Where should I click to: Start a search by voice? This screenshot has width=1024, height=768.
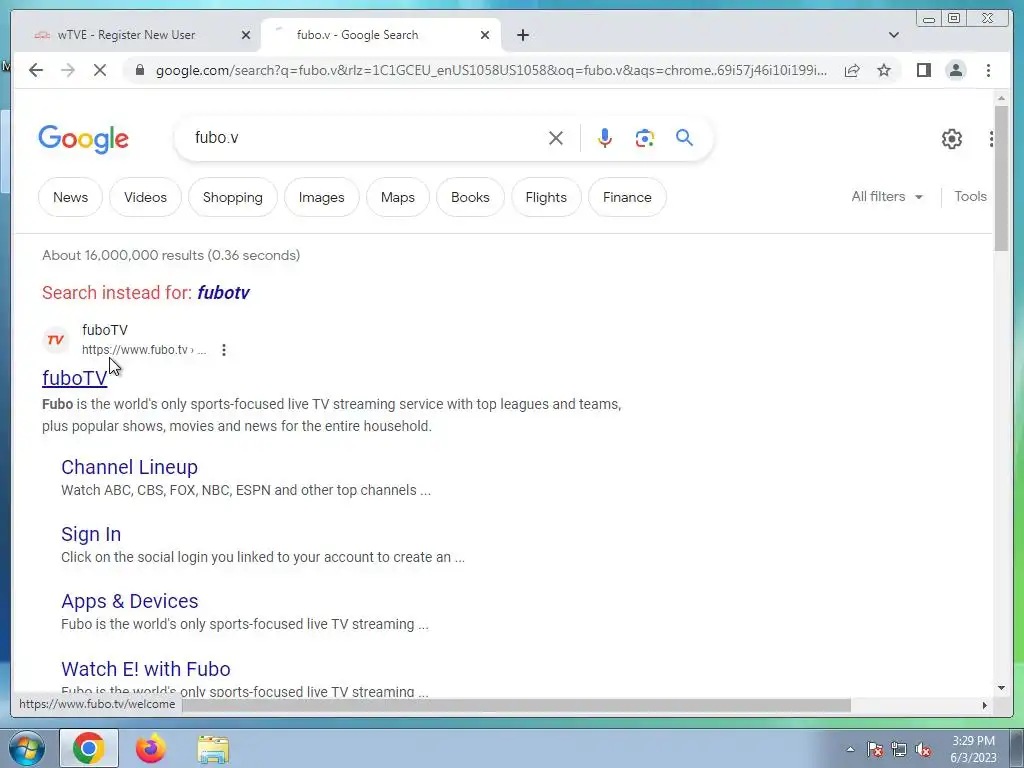605,138
